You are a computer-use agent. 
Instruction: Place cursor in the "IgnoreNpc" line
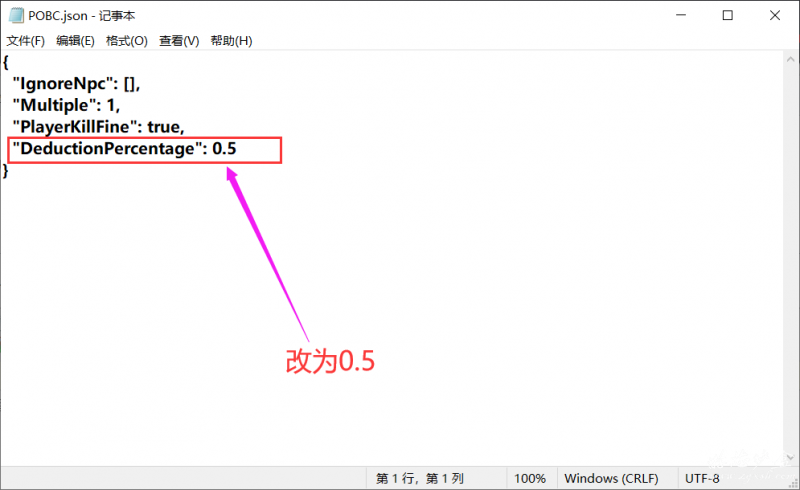pyautogui.click(x=80, y=83)
